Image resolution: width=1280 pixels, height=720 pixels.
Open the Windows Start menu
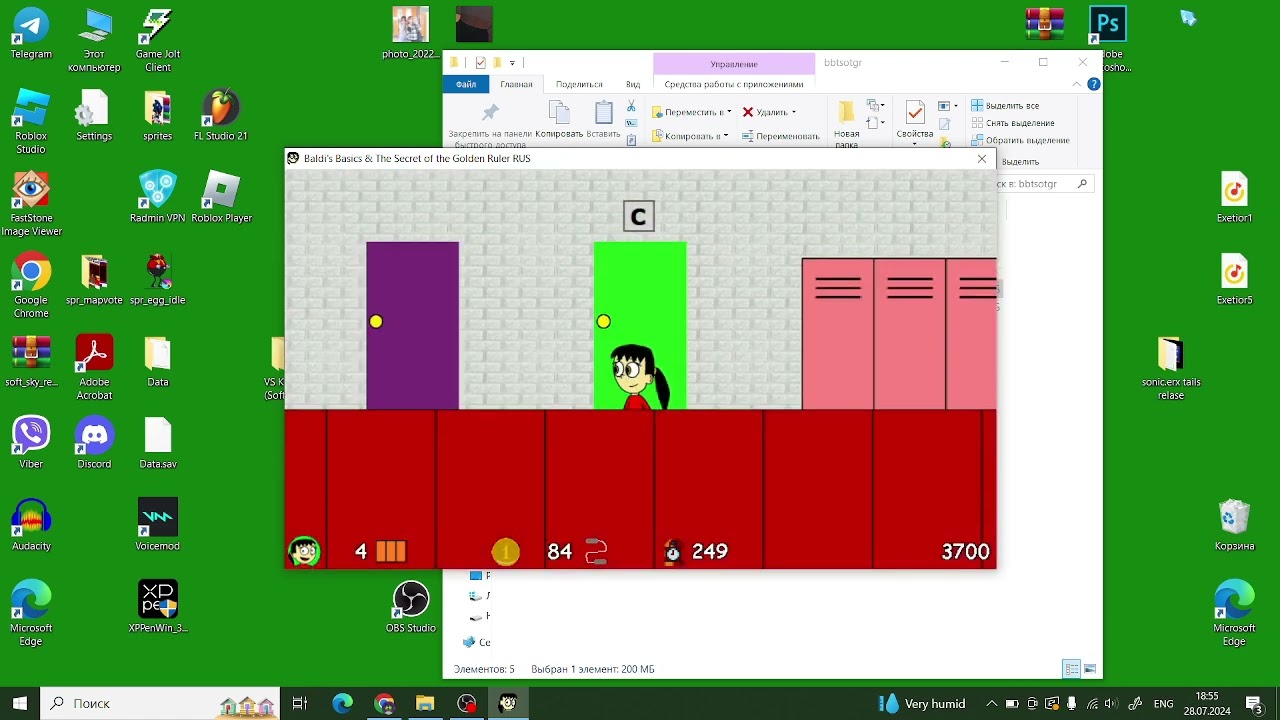tap(20, 703)
